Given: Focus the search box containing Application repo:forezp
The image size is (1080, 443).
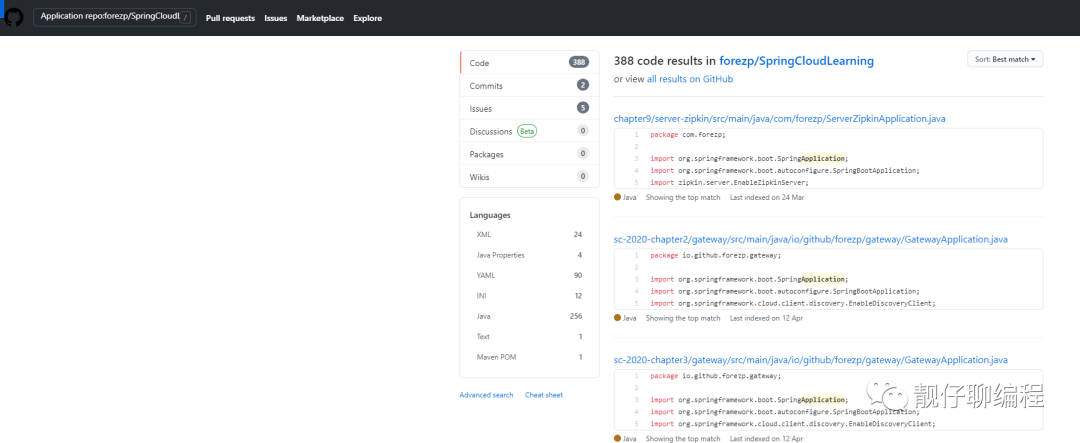Looking at the screenshot, I should (114, 17).
